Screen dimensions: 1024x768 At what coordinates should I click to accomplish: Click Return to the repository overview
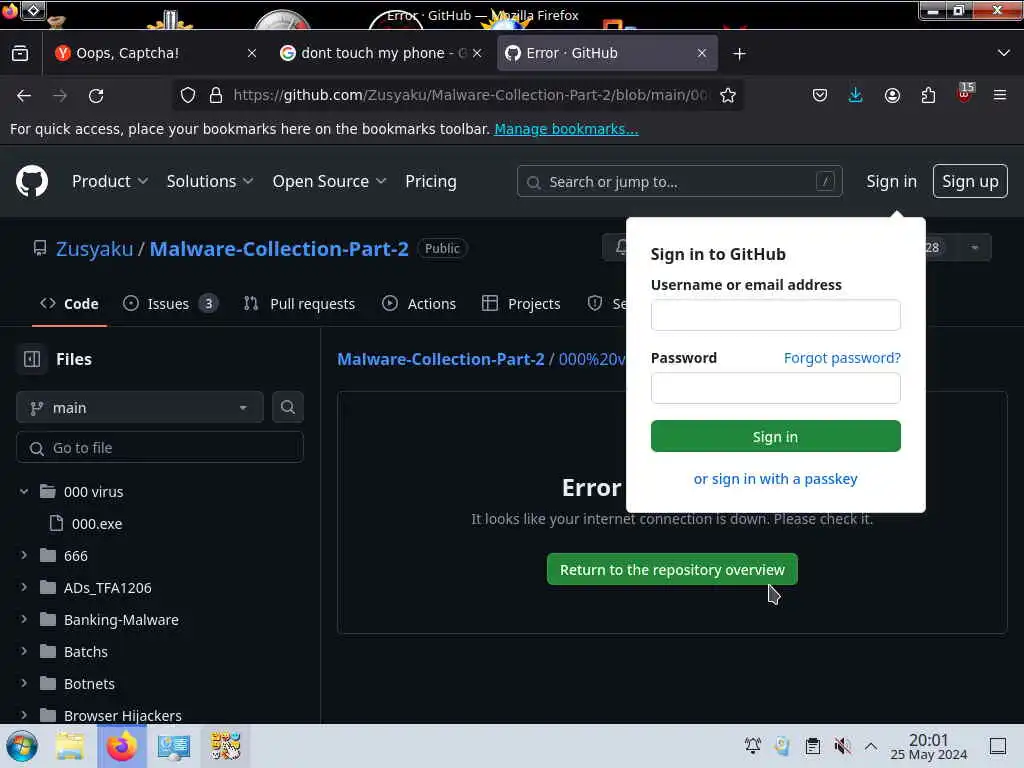(672, 569)
